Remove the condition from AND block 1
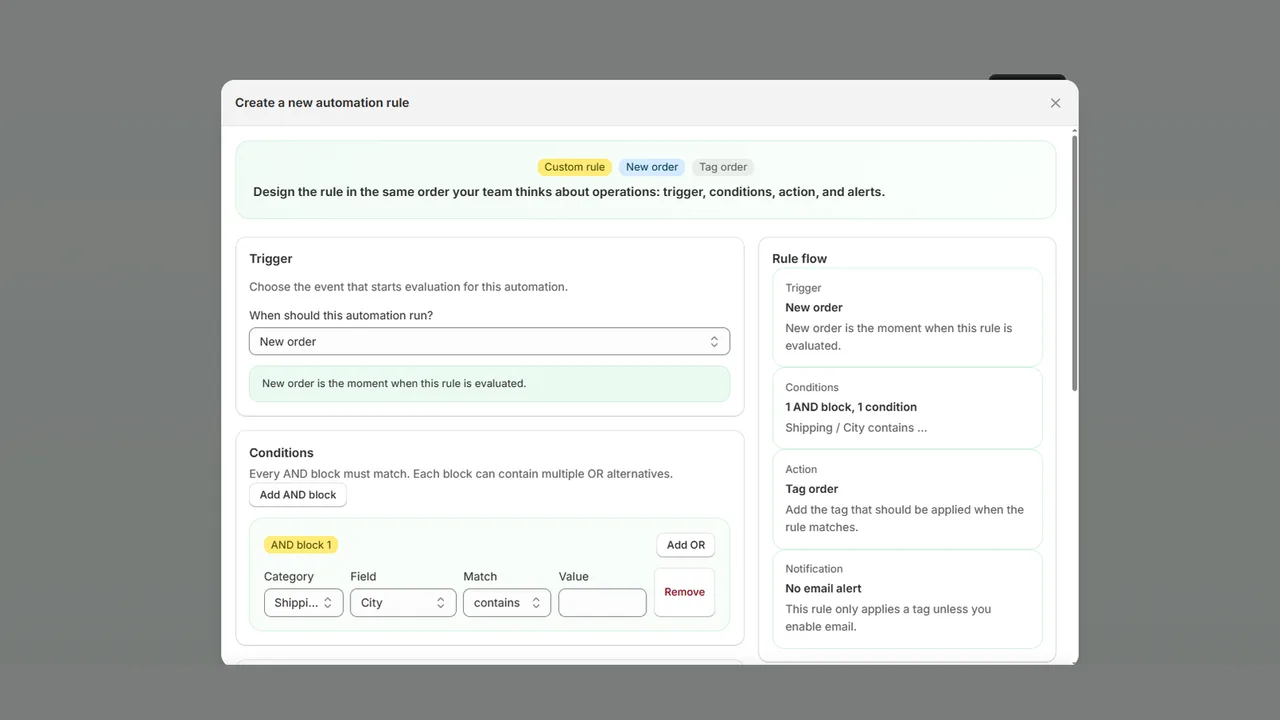The width and height of the screenshot is (1280, 720). pyautogui.click(x=684, y=592)
